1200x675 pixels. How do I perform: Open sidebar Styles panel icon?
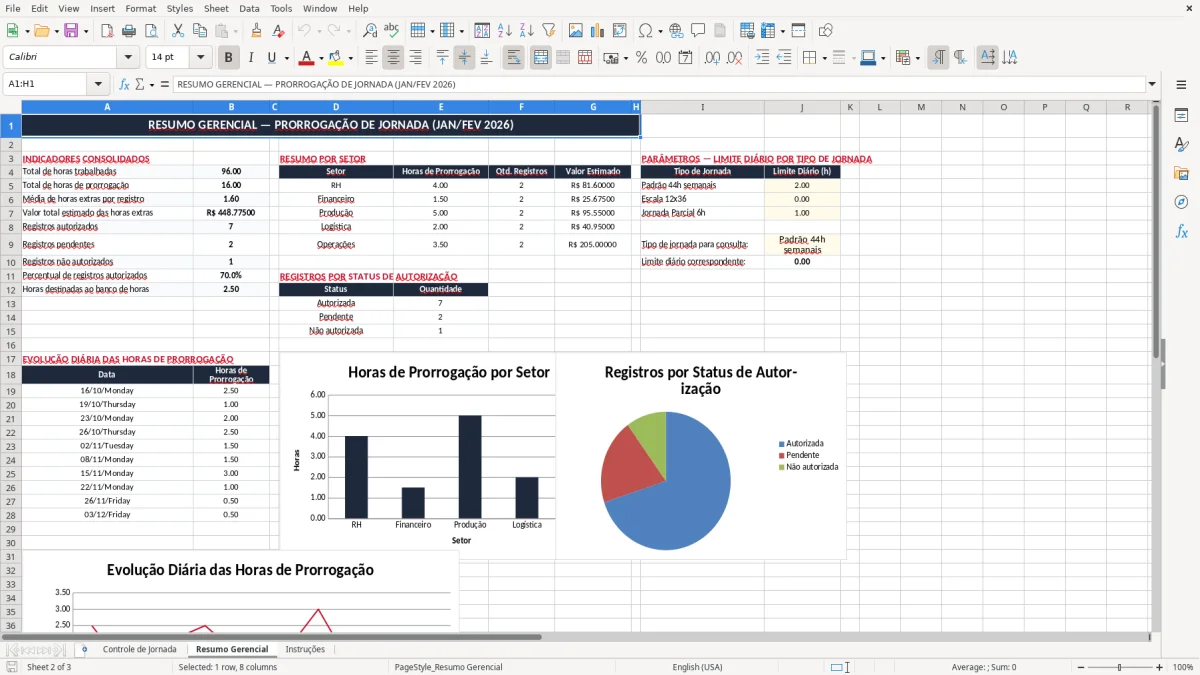(1181, 144)
